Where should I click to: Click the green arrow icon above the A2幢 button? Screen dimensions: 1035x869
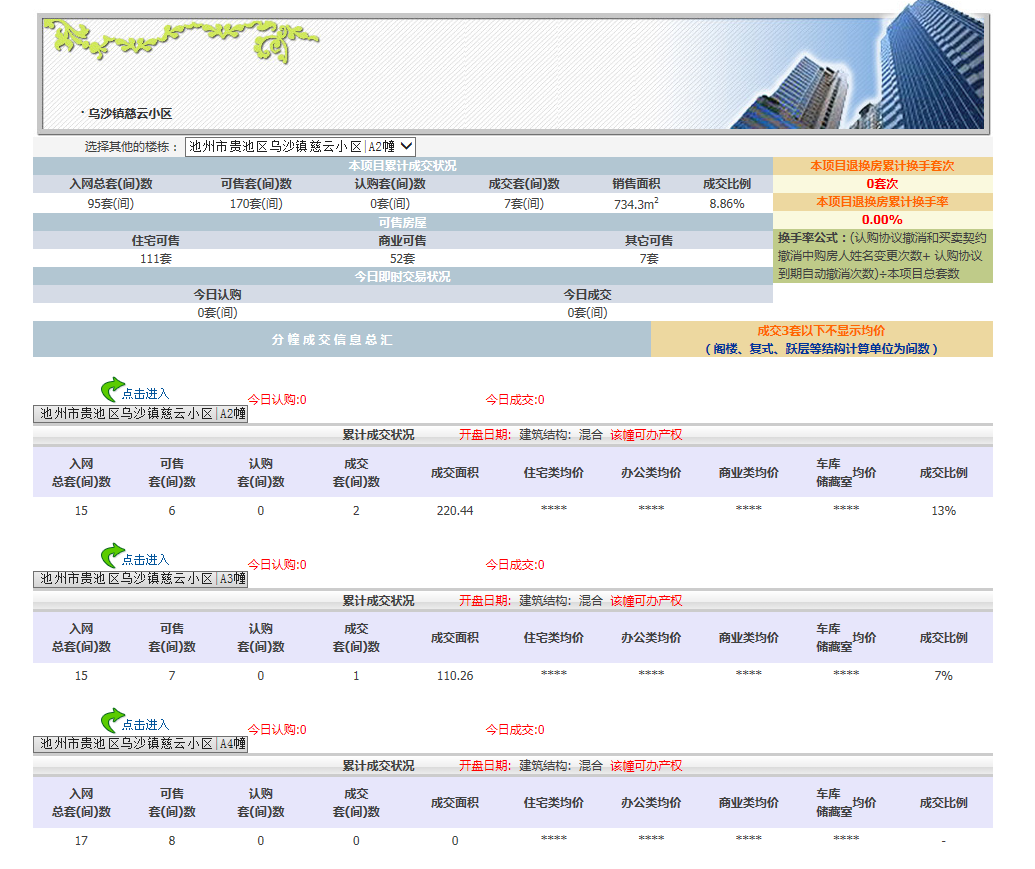point(112,389)
